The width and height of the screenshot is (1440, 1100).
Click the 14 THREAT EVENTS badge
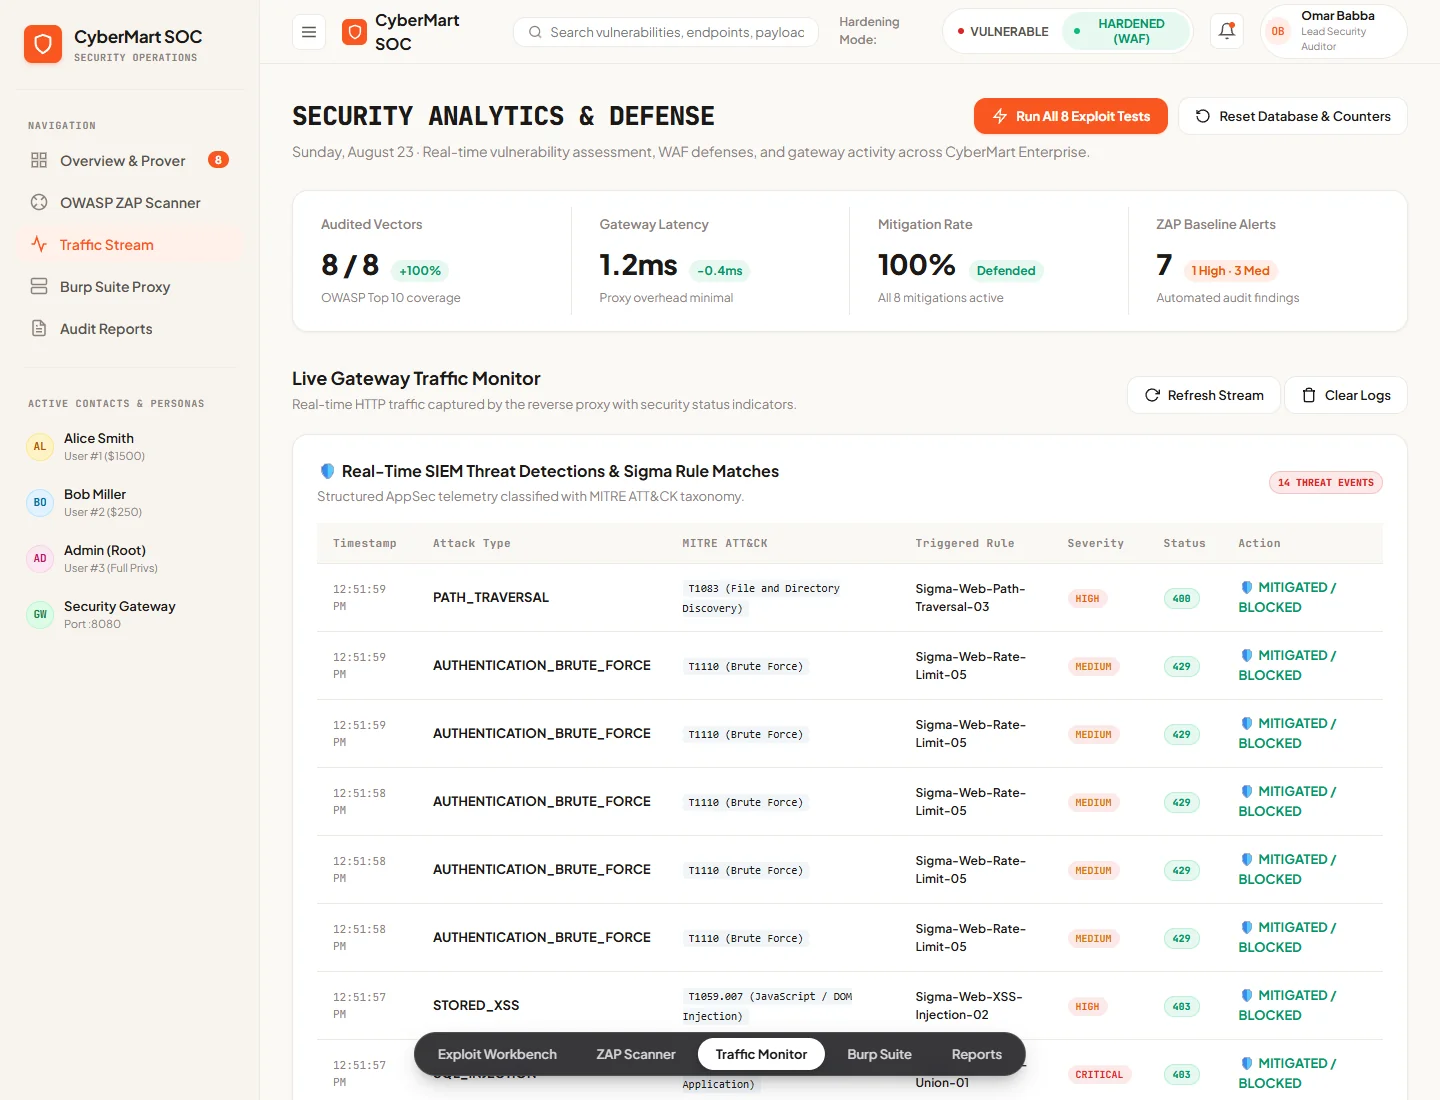(x=1326, y=482)
